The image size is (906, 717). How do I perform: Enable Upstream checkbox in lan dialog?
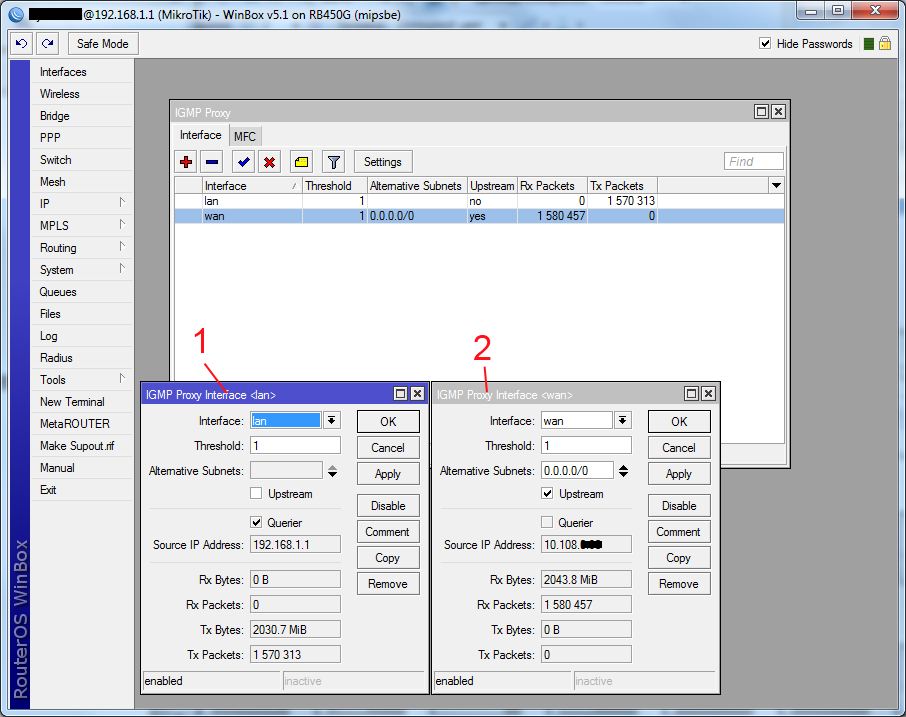coord(256,494)
